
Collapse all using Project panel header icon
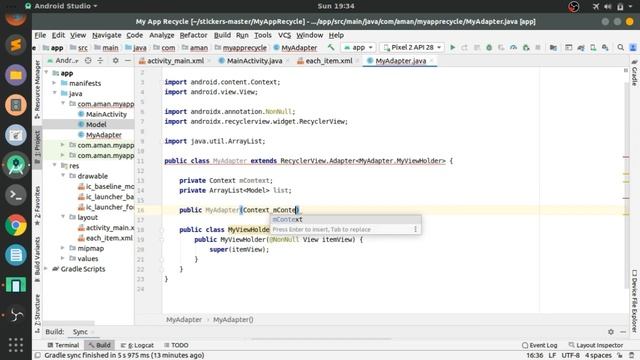point(100,60)
